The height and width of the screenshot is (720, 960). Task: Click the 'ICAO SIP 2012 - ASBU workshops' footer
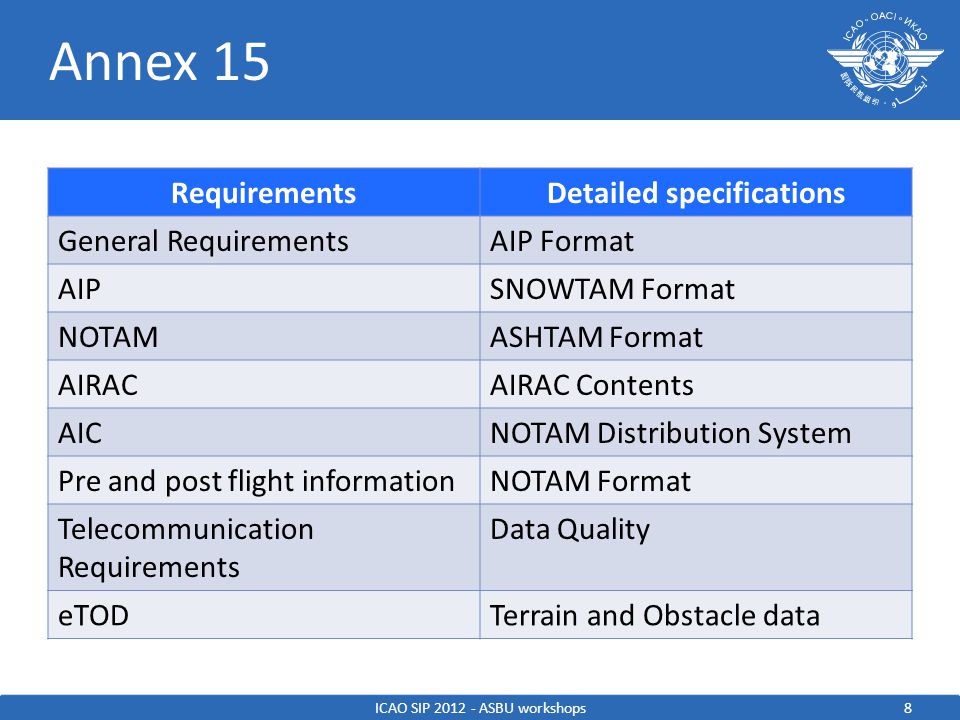click(x=480, y=708)
